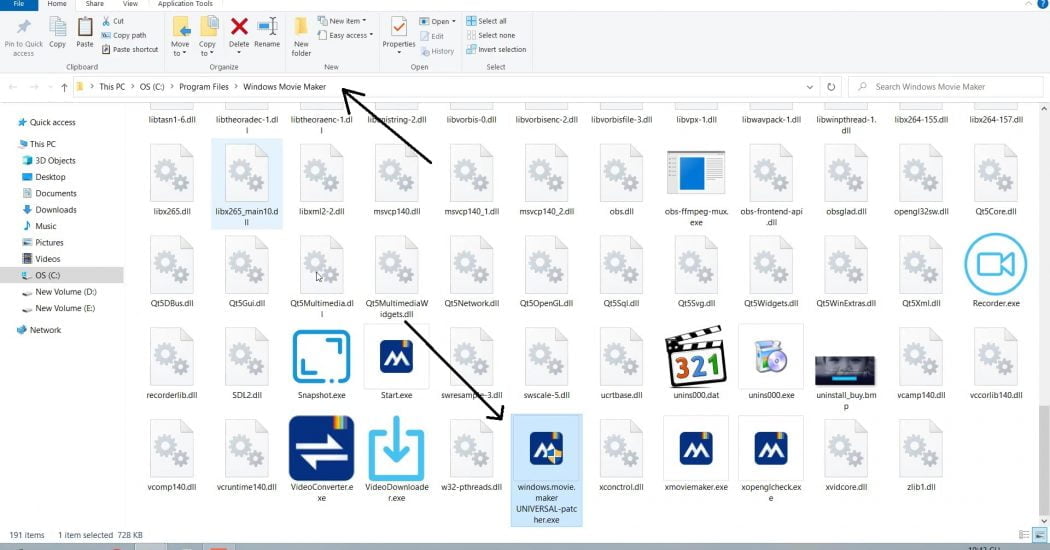Click in Search Windows Movie Maker box
1050x550 pixels.
[946, 86]
